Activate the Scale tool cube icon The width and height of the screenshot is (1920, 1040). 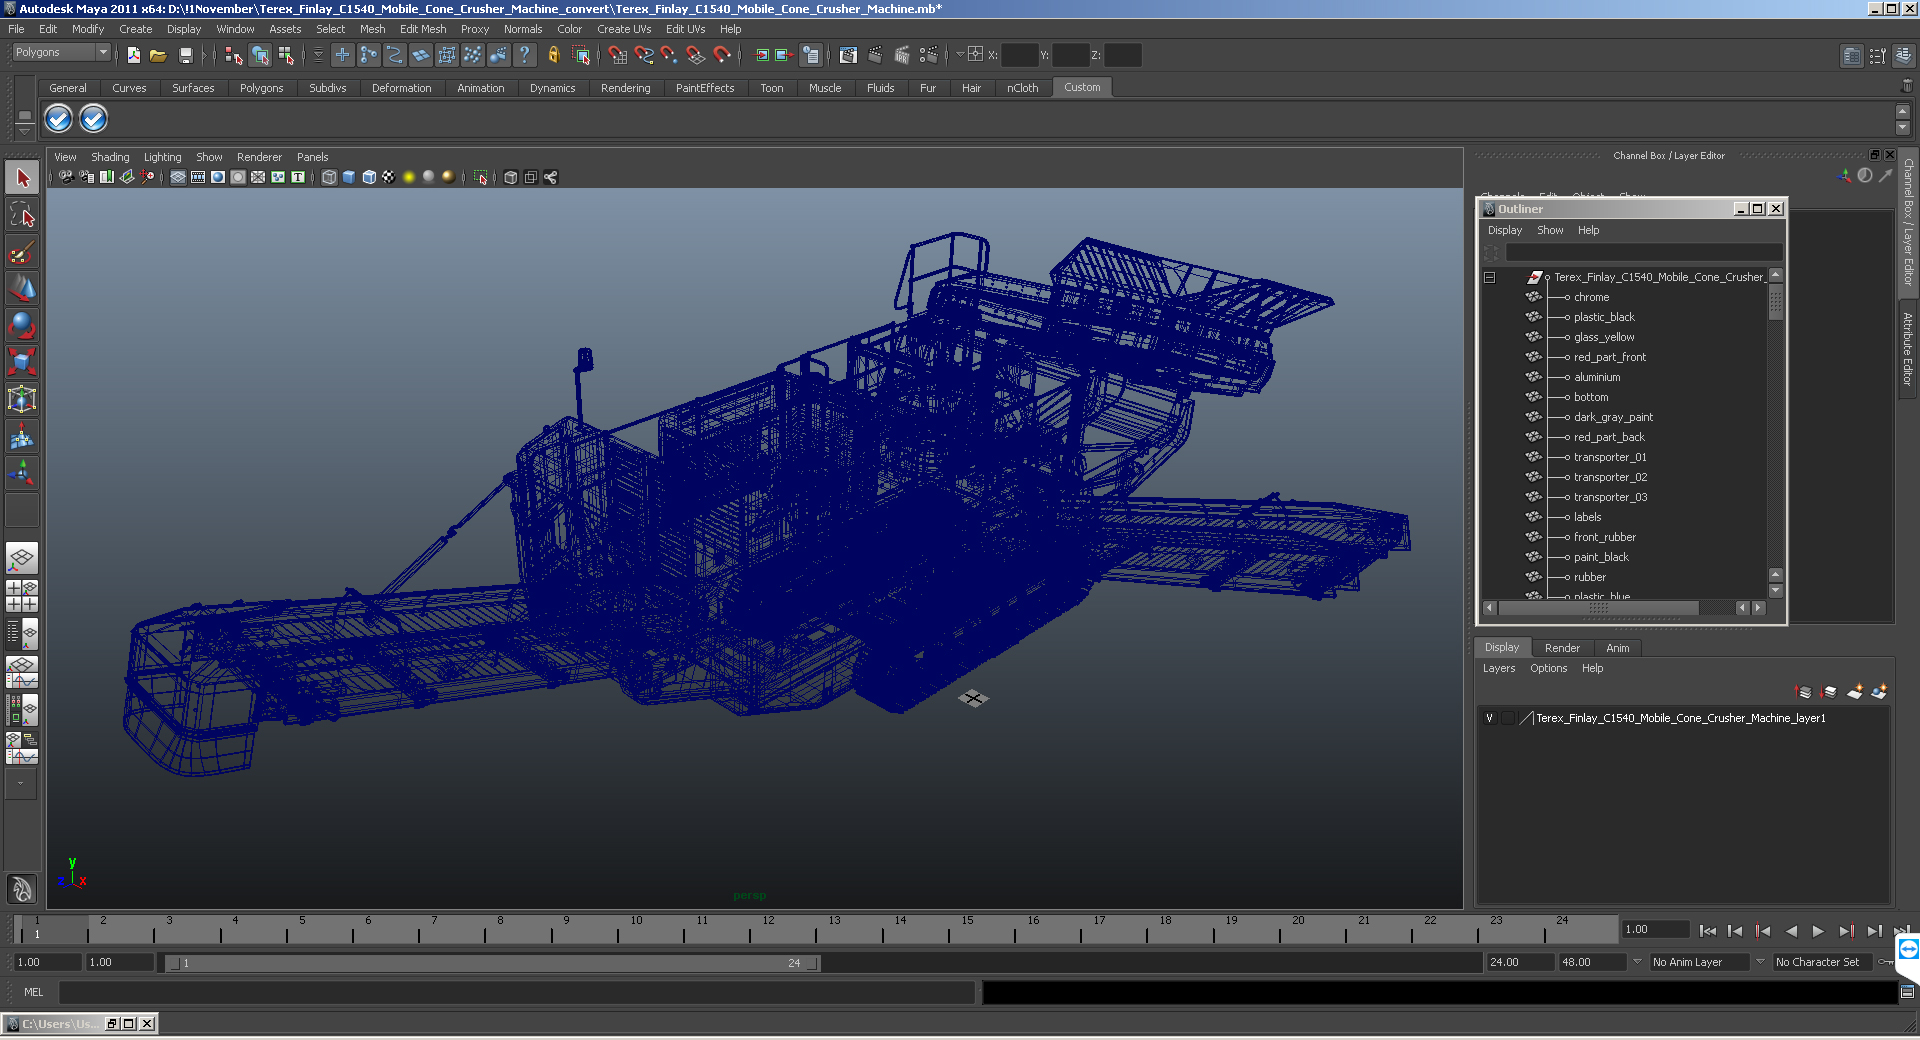(22, 361)
